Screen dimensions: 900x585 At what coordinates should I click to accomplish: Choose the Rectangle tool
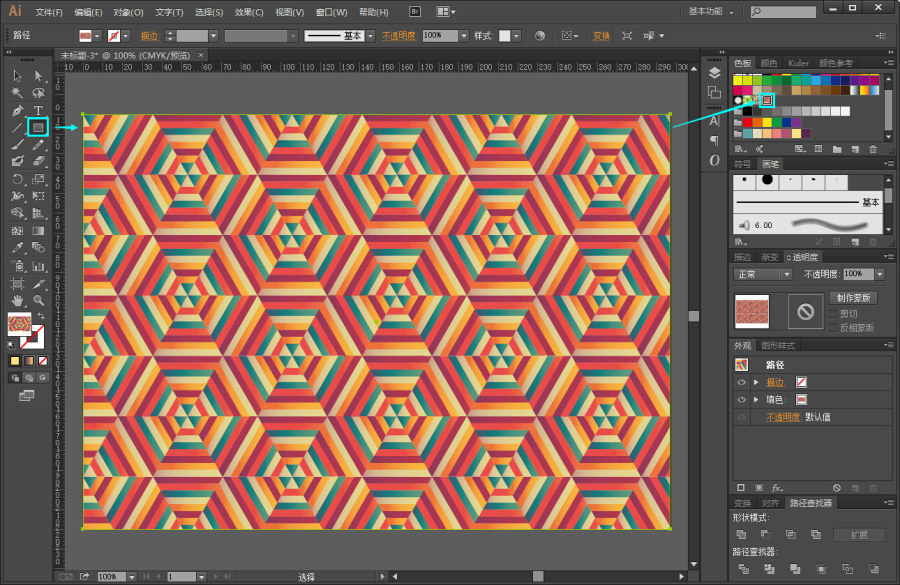pos(38,127)
